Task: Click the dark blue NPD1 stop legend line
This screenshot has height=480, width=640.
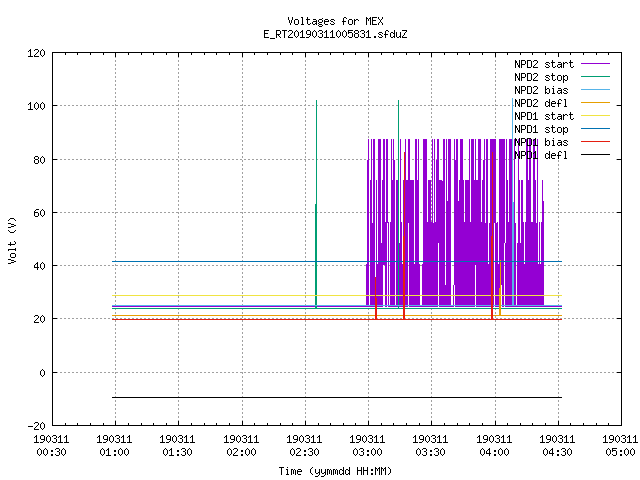Action: (x=596, y=129)
